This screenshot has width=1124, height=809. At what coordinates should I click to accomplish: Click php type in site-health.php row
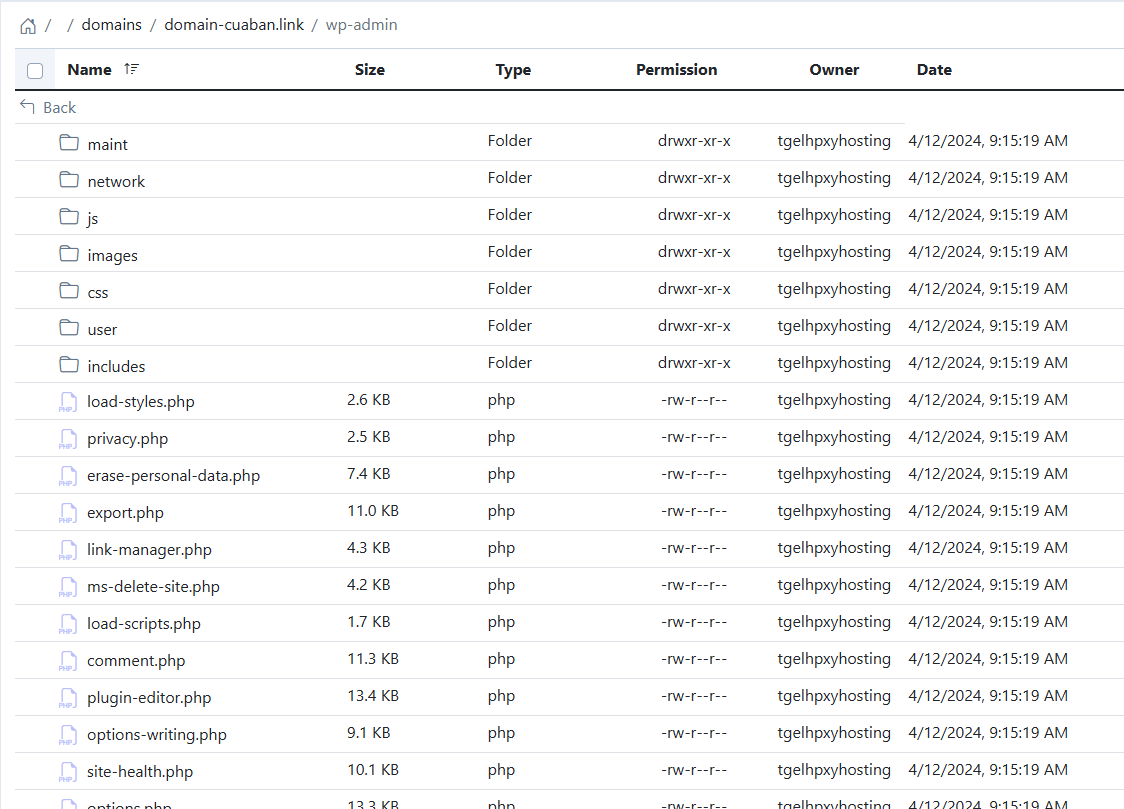coord(501,771)
